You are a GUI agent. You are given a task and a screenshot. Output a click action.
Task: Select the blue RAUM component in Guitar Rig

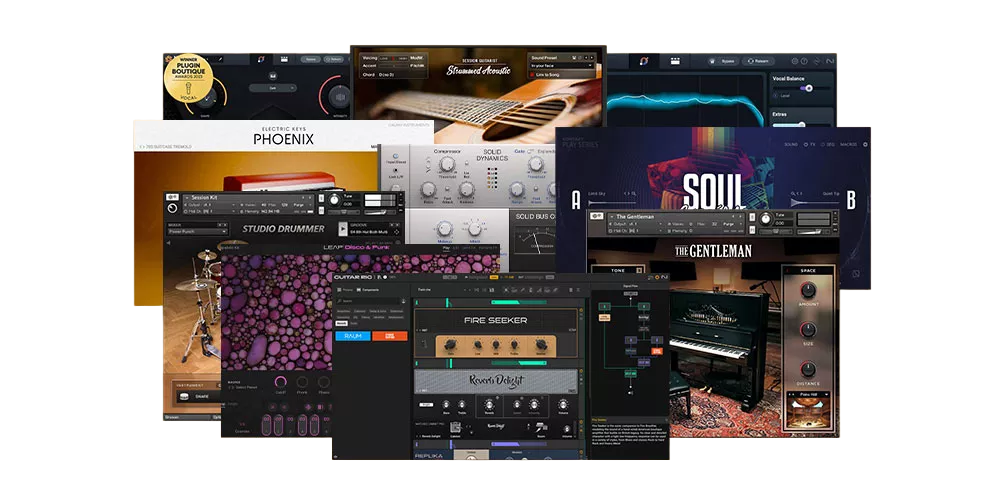pyautogui.click(x=353, y=336)
